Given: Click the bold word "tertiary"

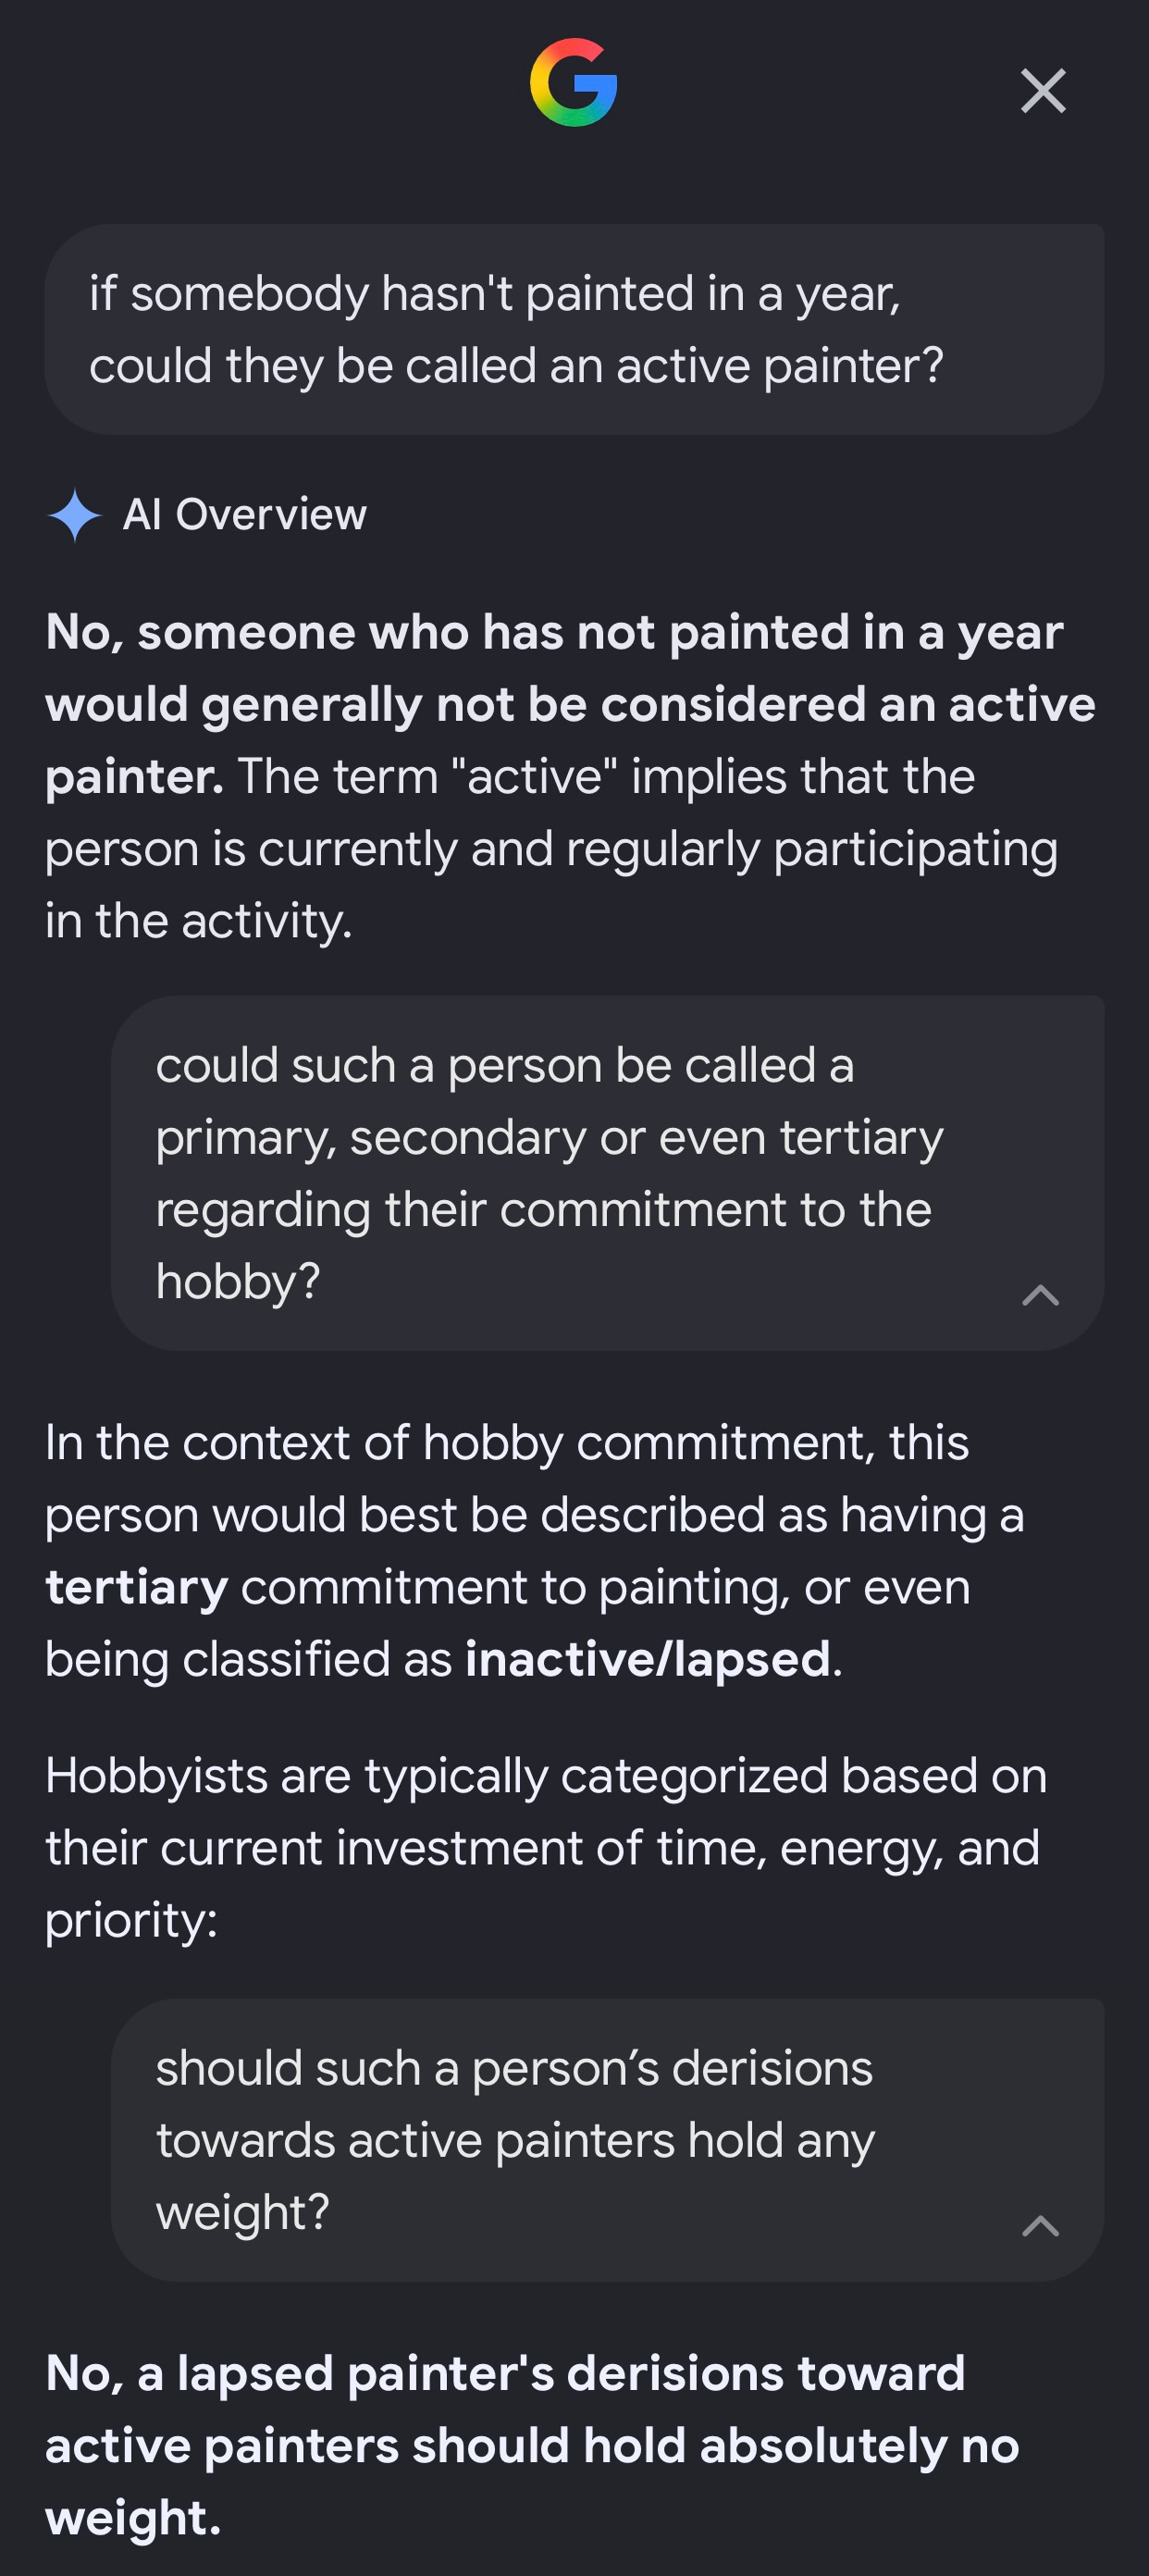Looking at the screenshot, I should pos(137,1587).
